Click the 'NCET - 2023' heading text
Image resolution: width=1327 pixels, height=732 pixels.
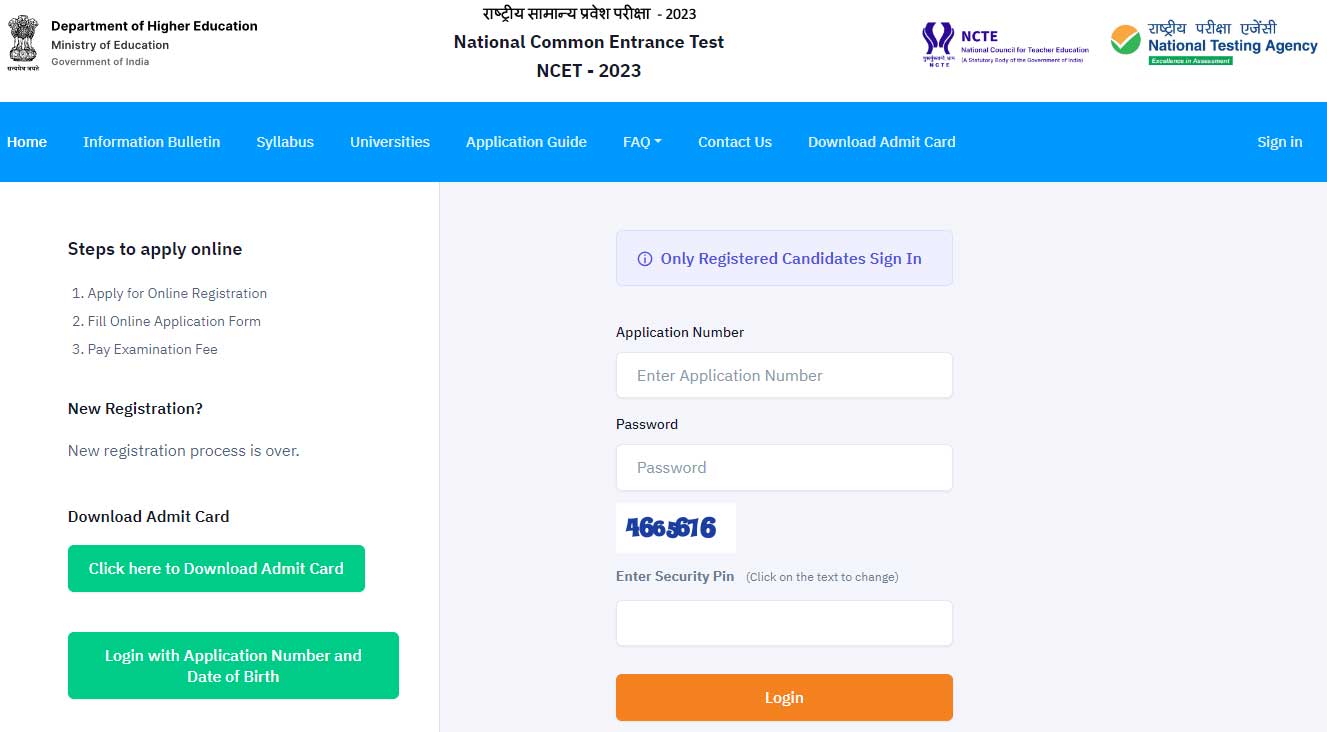point(589,70)
